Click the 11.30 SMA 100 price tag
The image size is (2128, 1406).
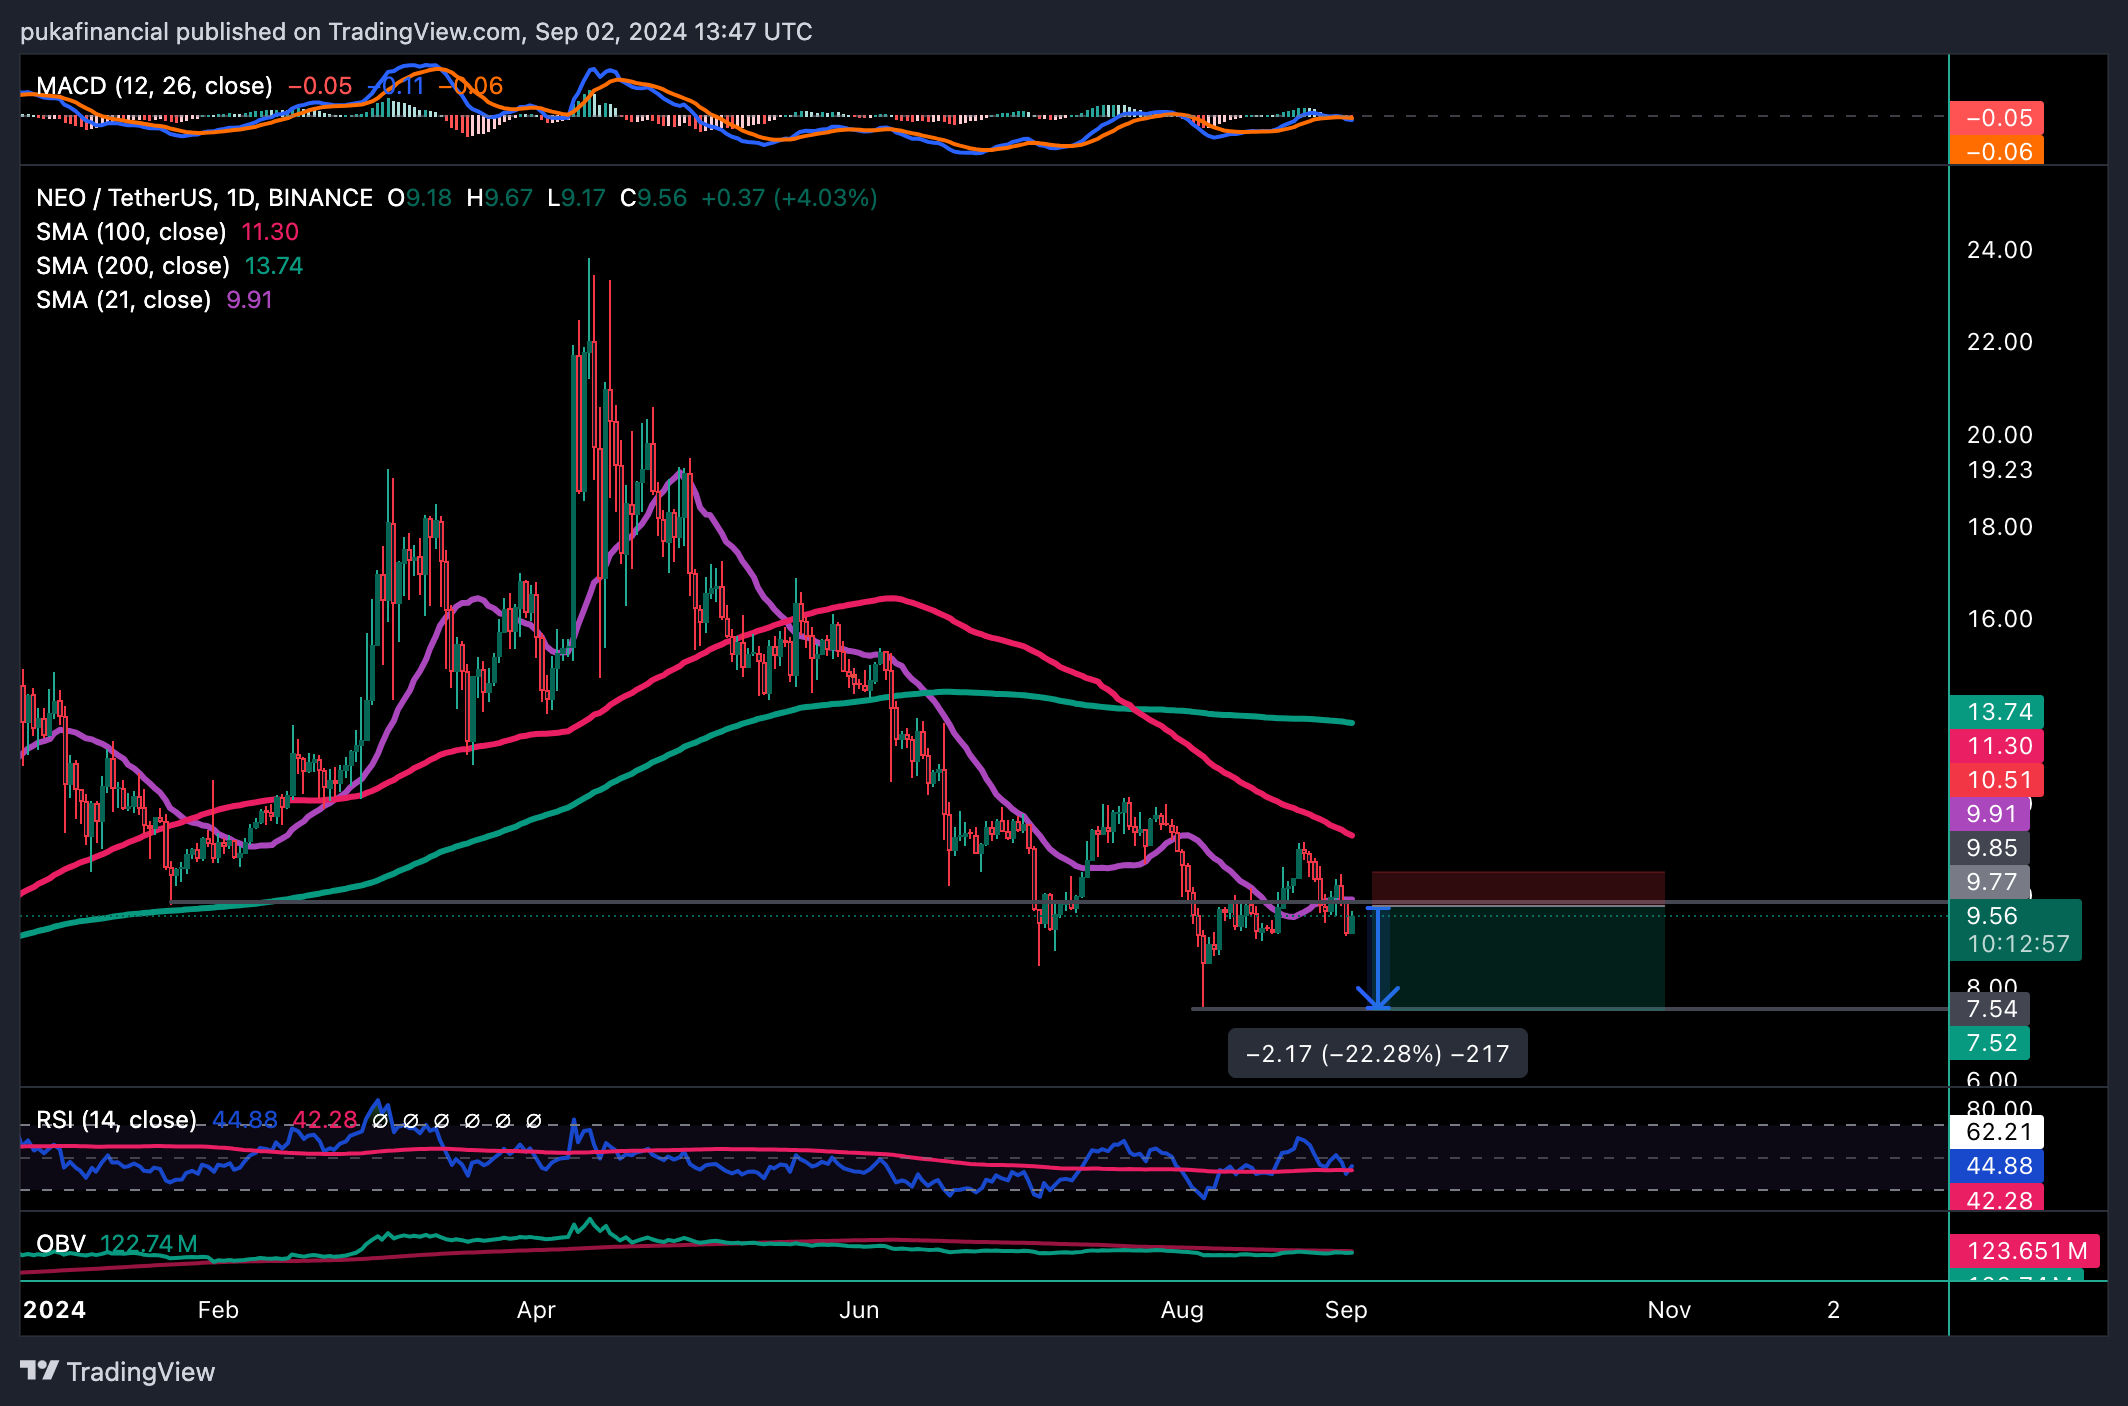pos(1996,746)
